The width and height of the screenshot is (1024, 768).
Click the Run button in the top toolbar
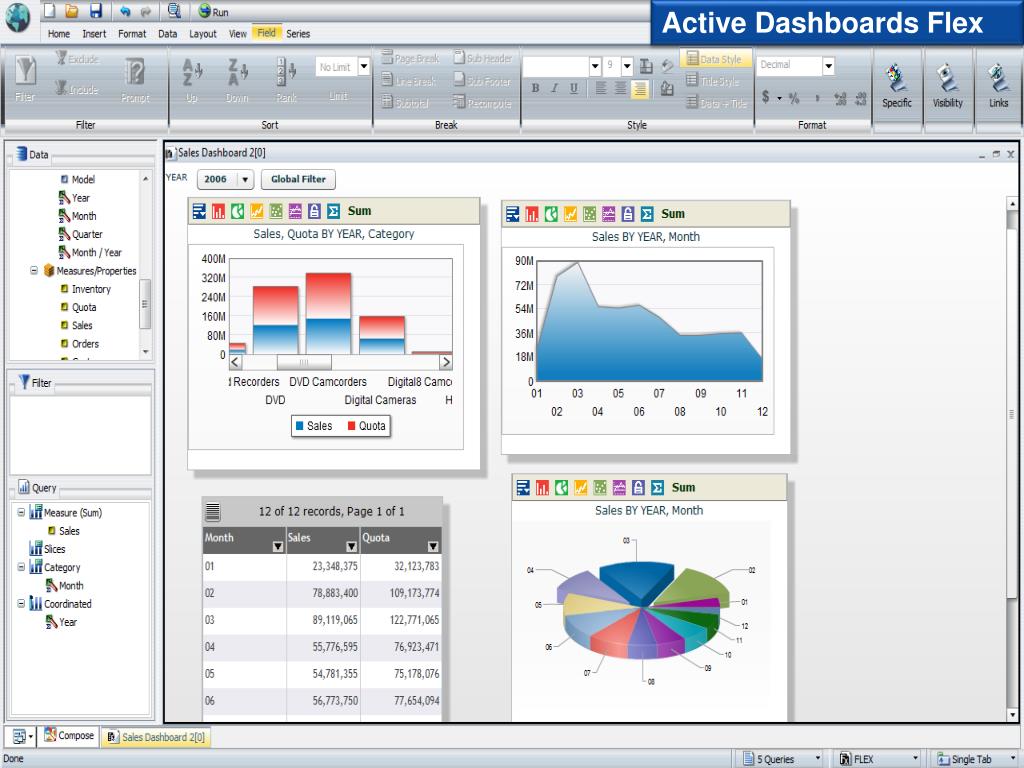[x=213, y=11]
